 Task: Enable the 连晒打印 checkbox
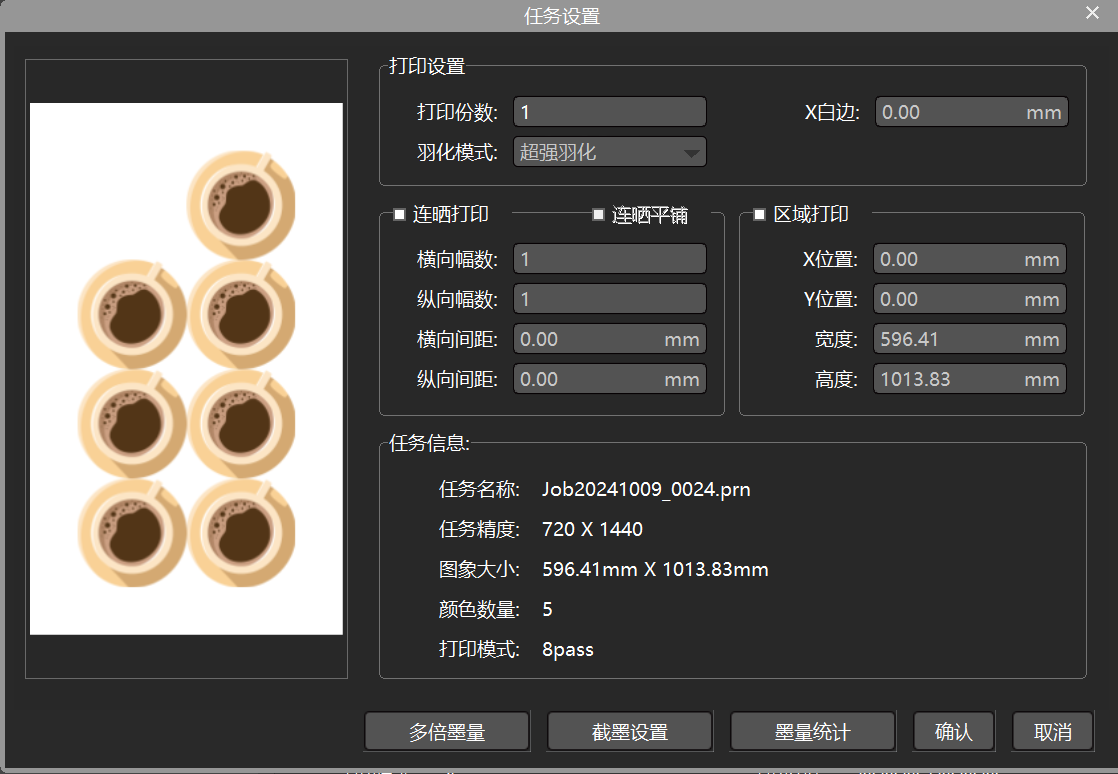399,215
